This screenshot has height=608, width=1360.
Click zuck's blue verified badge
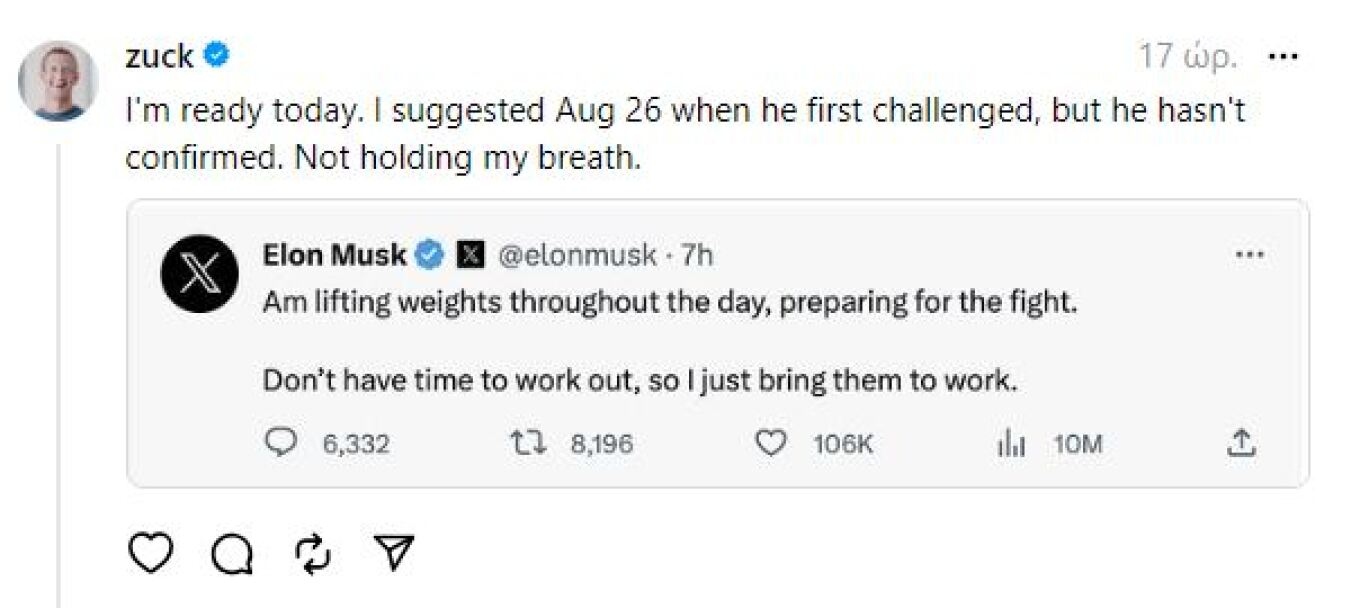point(217,56)
